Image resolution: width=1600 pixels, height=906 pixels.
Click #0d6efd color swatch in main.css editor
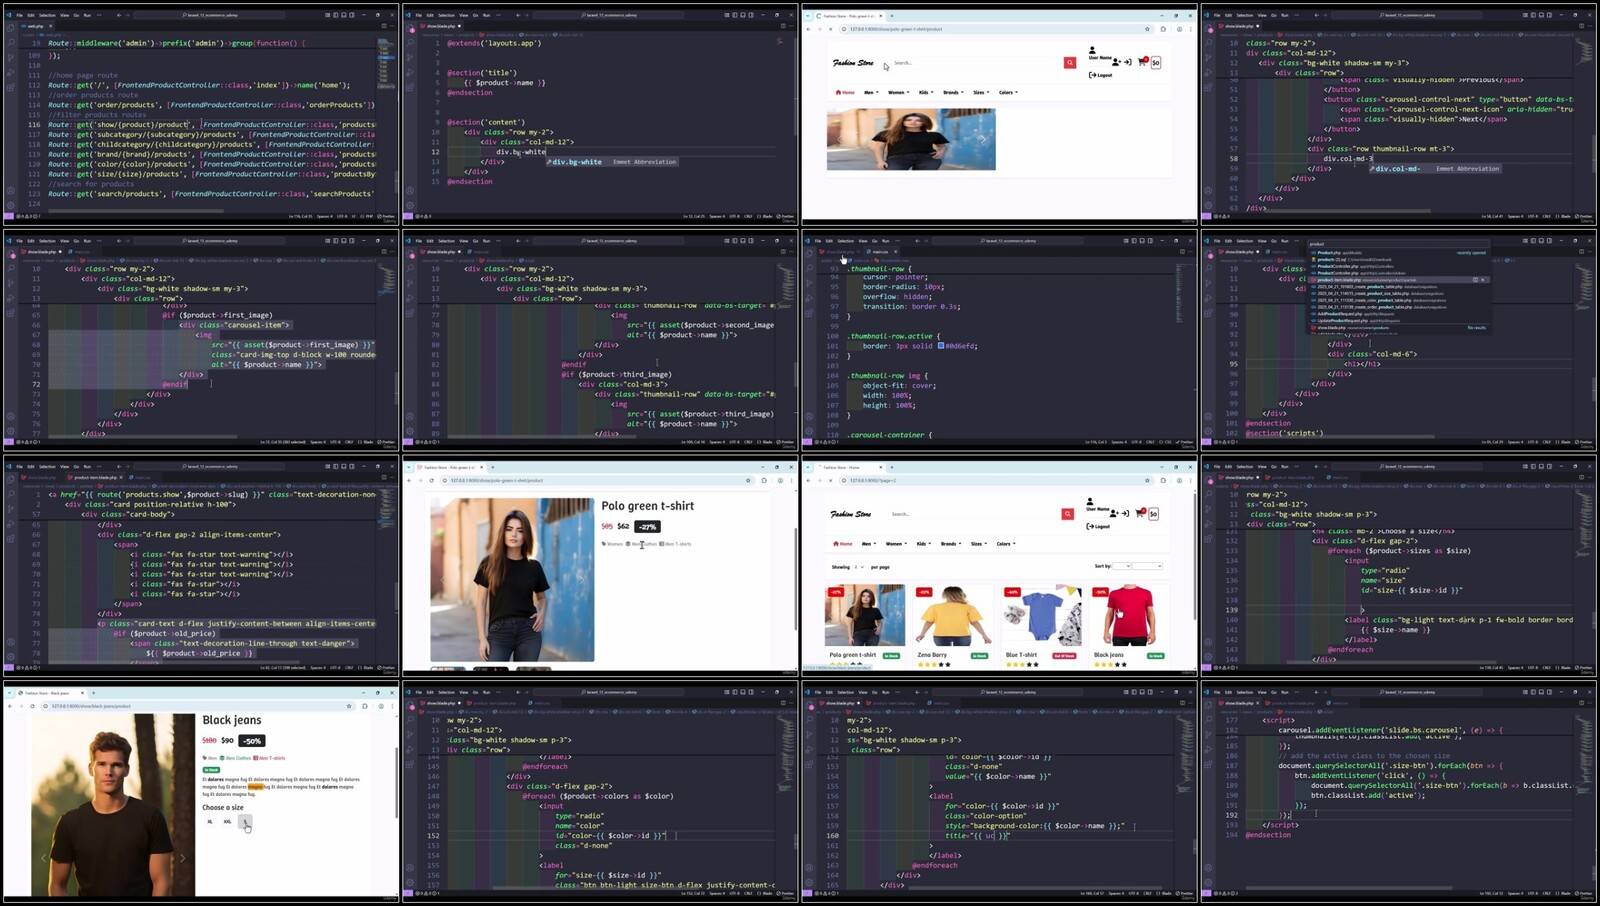pos(941,346)
